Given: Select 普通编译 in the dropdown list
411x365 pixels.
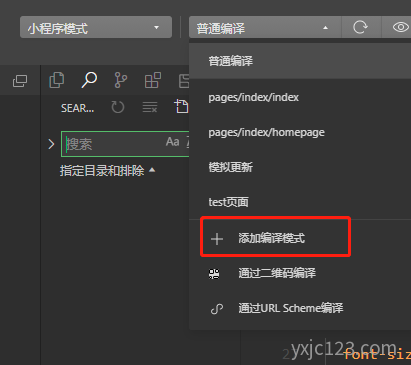Looking at the screenshot, I should click(300, 61).
